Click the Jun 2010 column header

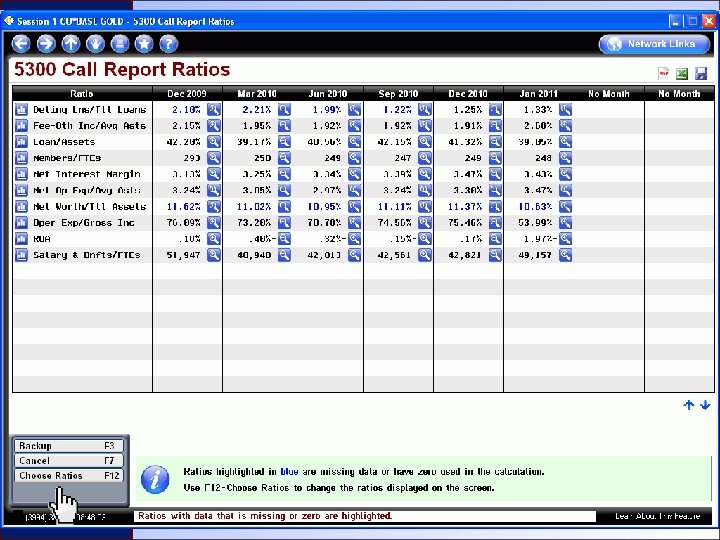click(328, 94)
